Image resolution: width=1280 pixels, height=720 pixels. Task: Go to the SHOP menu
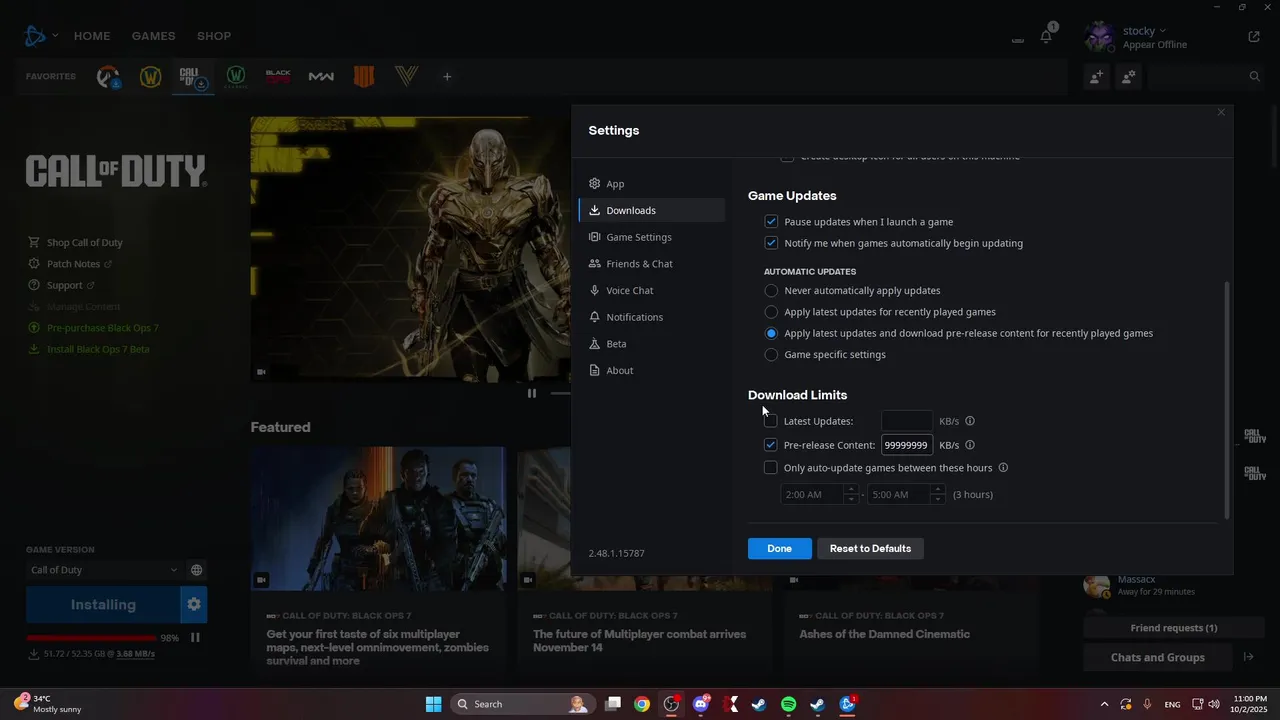point(214,36)
